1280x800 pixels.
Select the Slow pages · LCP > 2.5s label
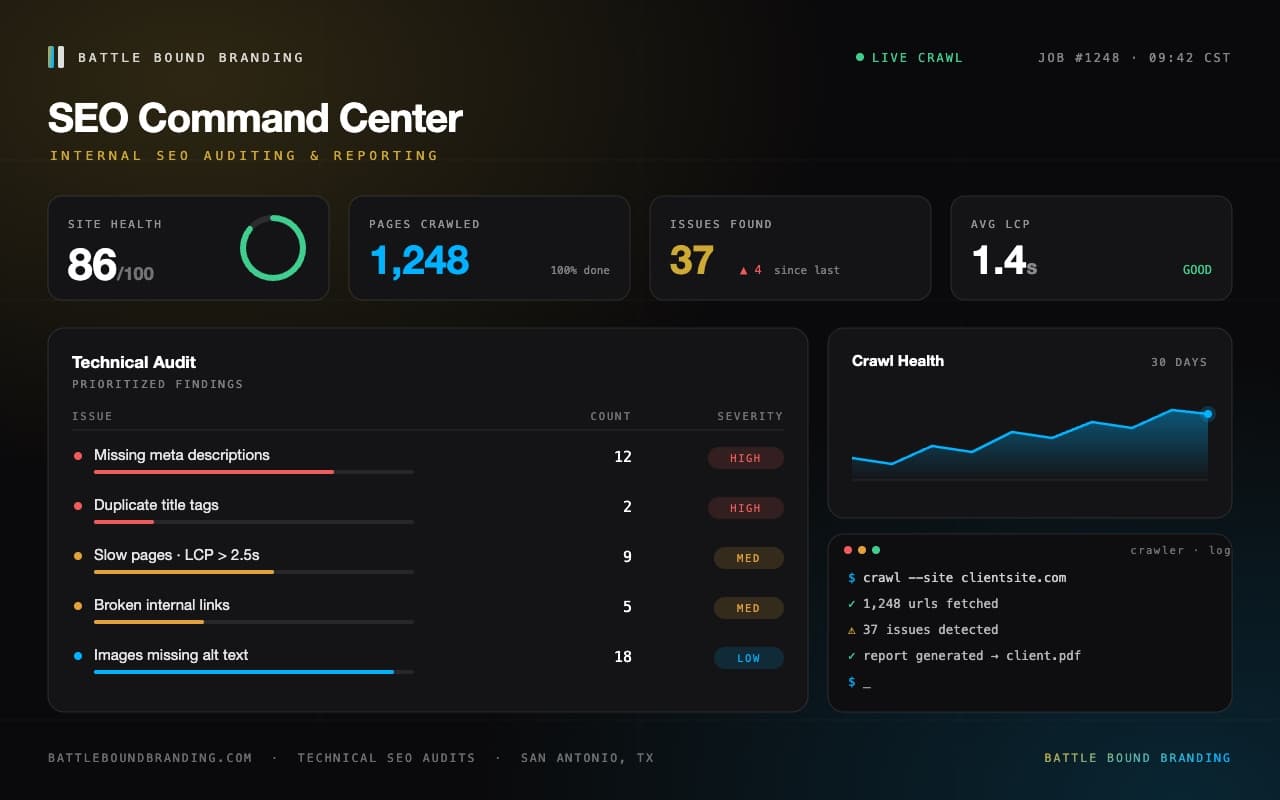(177, 555)
